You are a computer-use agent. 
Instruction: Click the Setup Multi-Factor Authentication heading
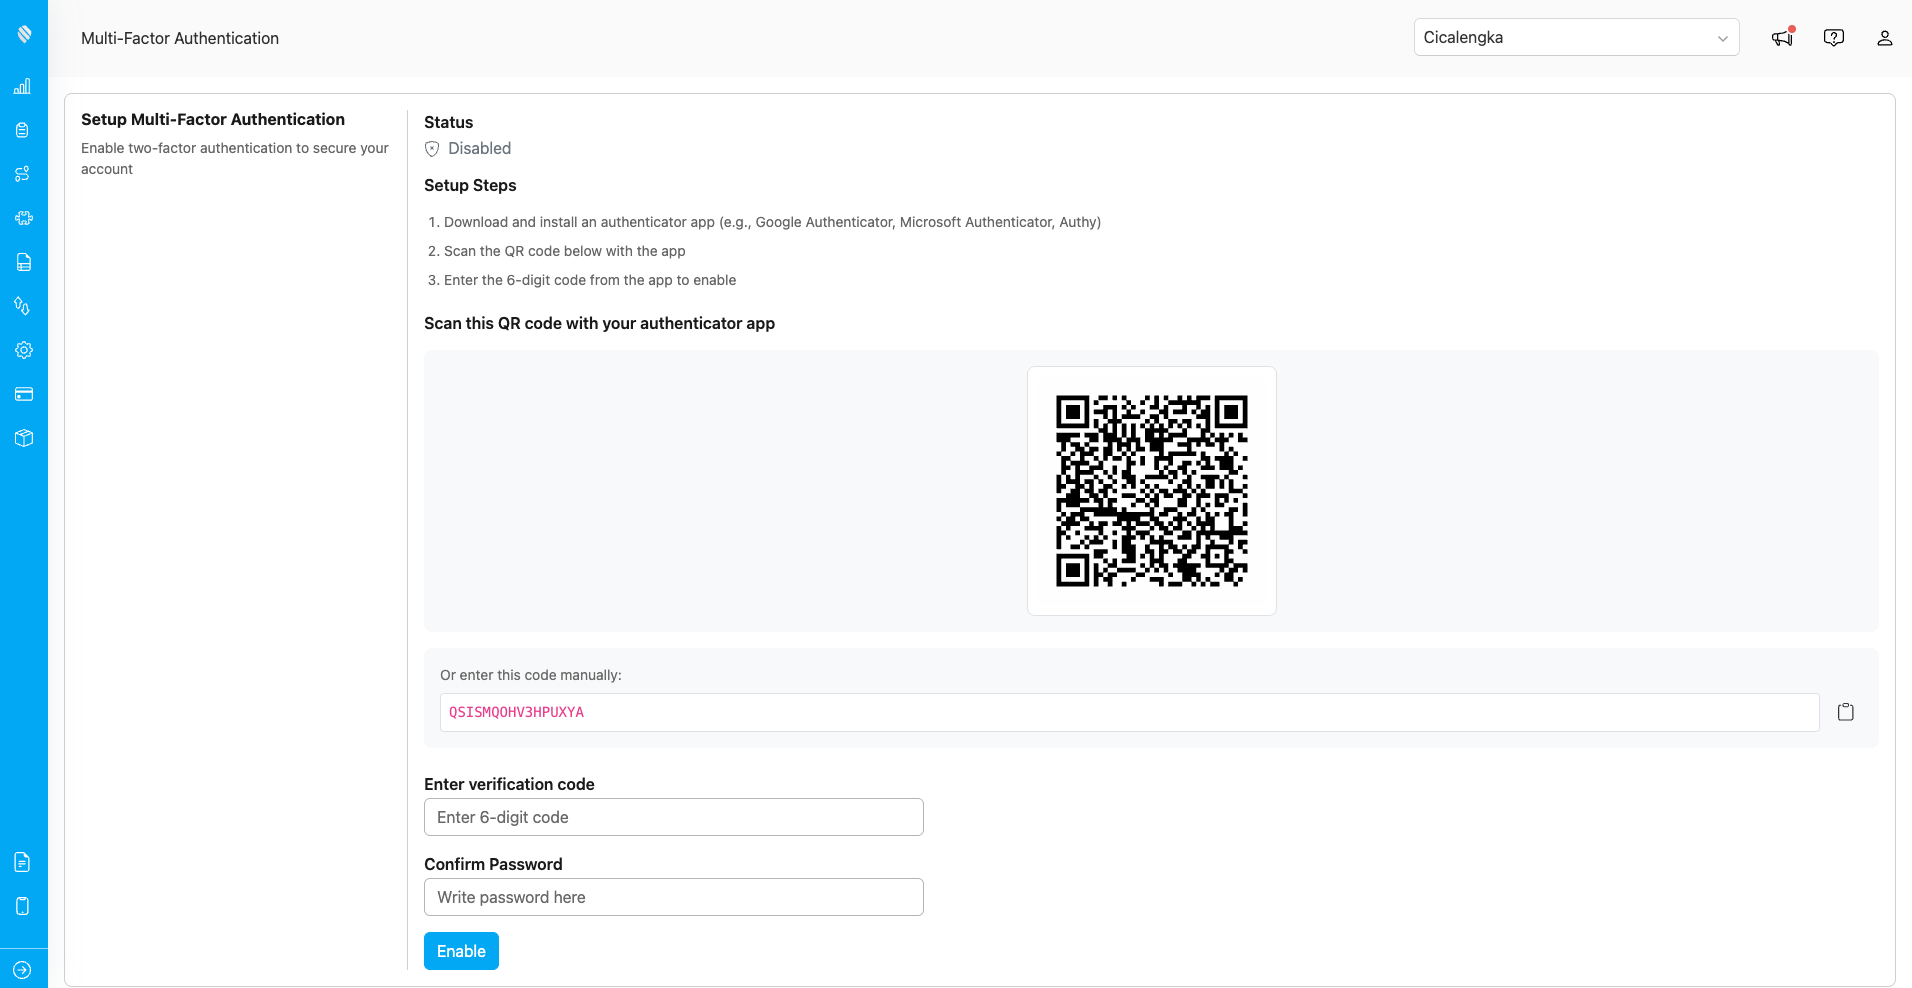pyautogui.click(x=213, y=119)
